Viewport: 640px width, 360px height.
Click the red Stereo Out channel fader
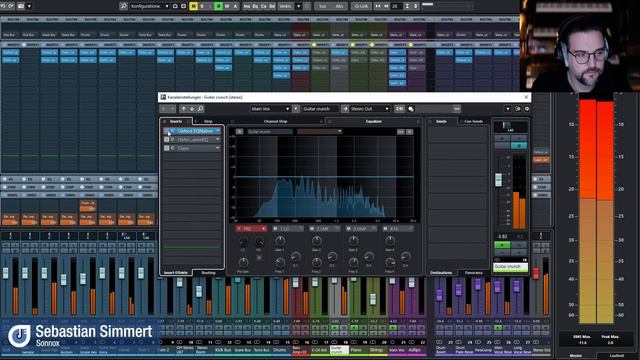point(536,273)
